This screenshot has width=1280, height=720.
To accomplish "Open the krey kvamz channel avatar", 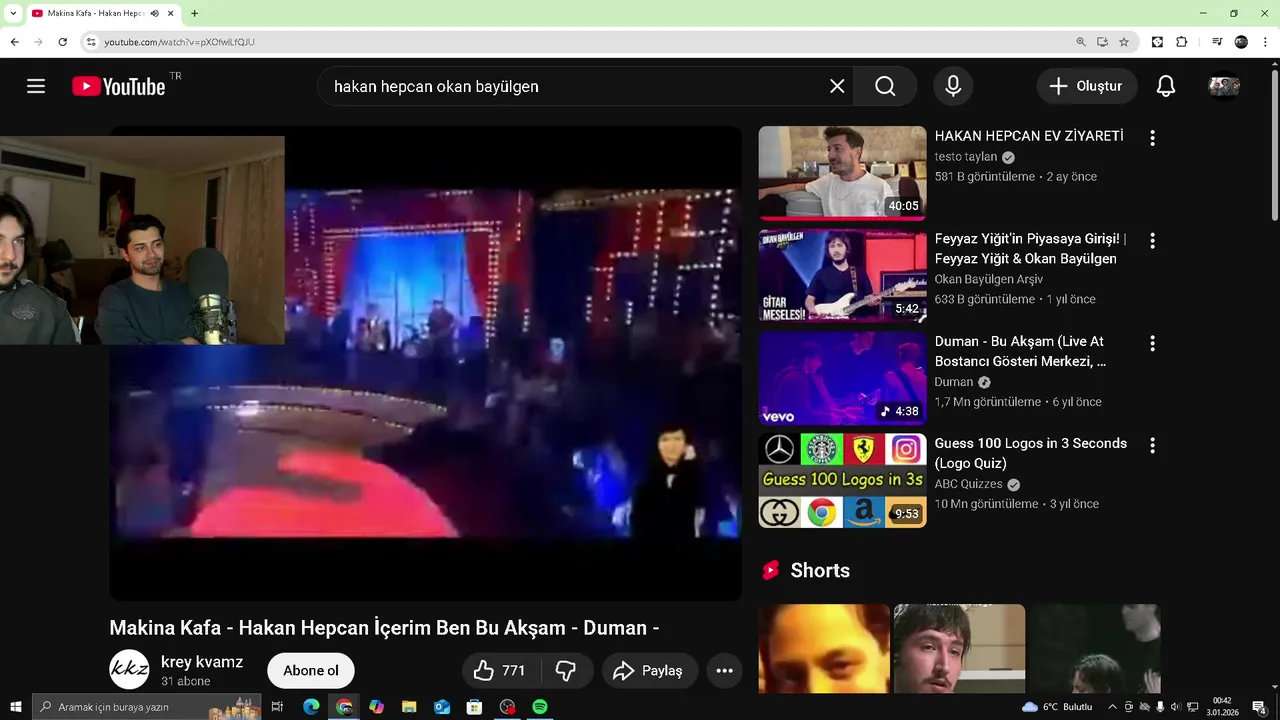I will [x=129, y=670].
